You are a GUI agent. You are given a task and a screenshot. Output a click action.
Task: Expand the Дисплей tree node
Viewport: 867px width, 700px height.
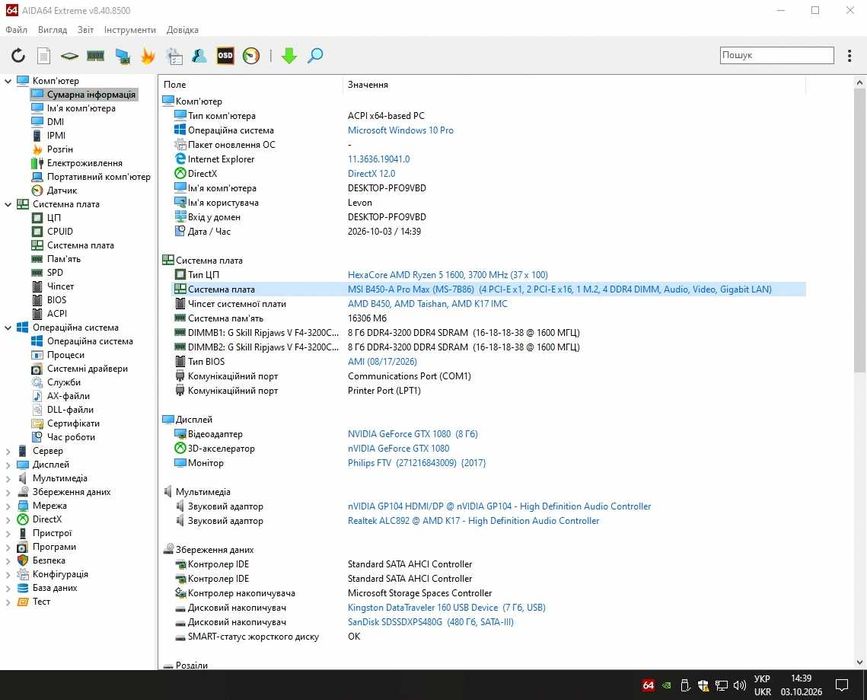tap(8, 465)
